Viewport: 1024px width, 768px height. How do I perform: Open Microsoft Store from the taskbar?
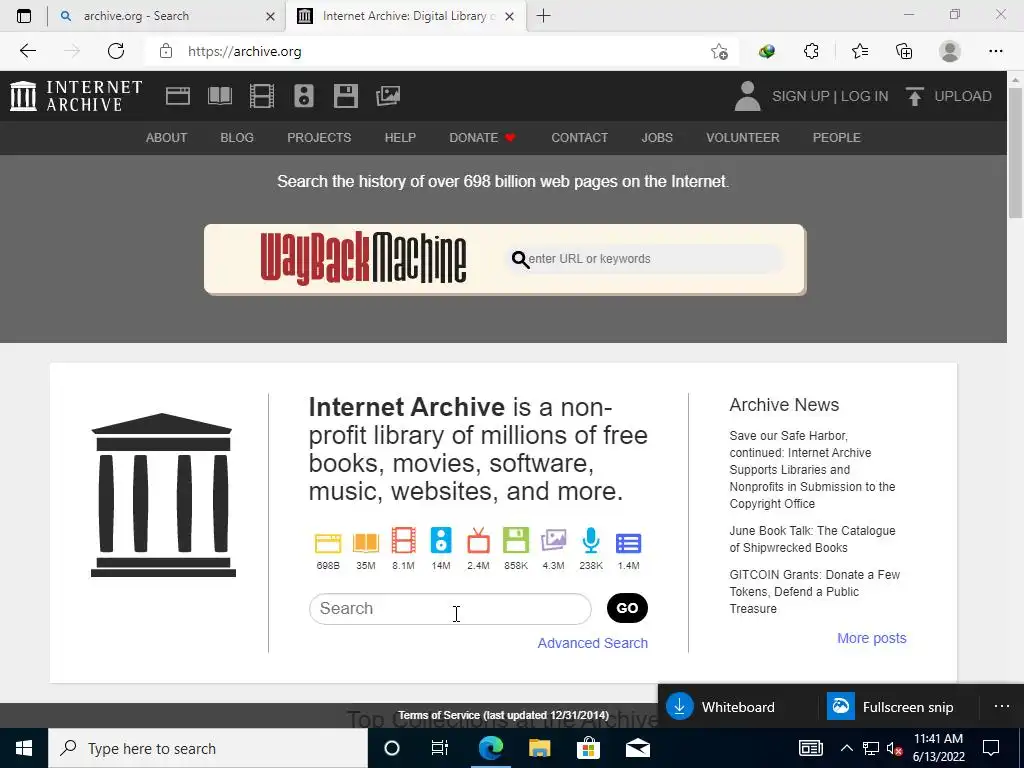click(588, 748)
